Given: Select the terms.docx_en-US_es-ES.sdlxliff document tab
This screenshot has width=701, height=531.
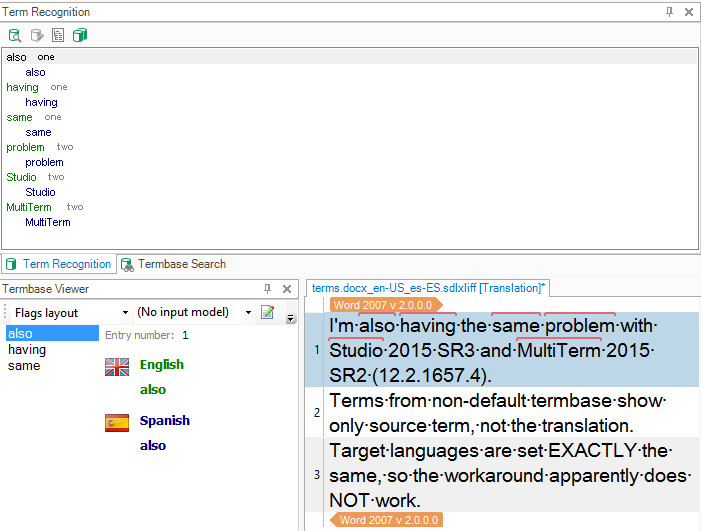Looking at the screenshot, I should click(428, 288).
